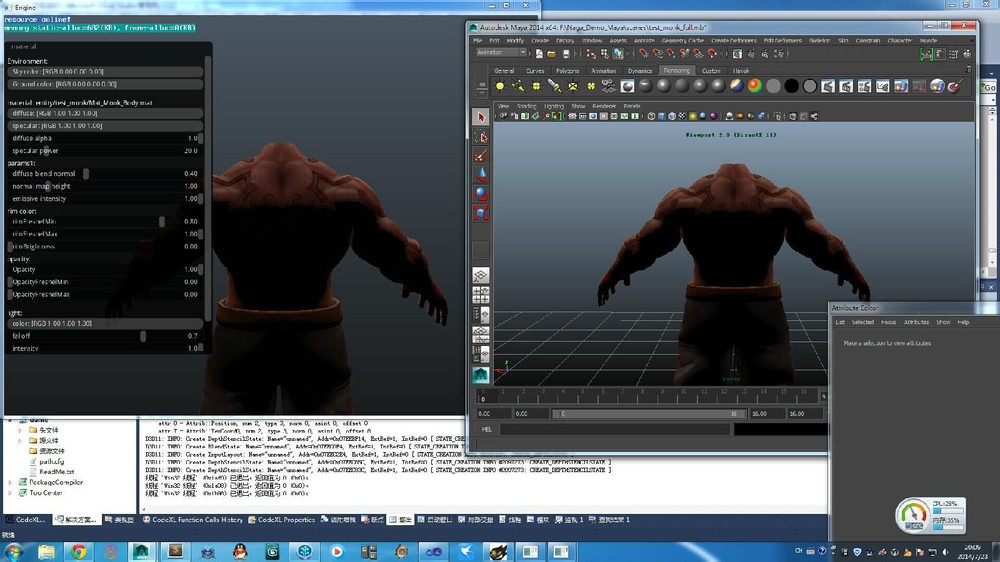Switch to Polygons shelf tab
1000x562 pixels.
[x=567, y=71]
